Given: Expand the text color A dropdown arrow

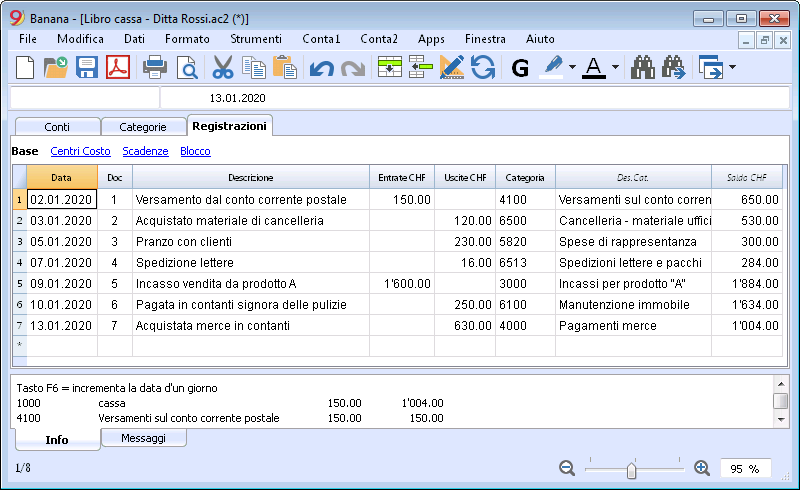Looking at the screenshot, I should point(615,67).
